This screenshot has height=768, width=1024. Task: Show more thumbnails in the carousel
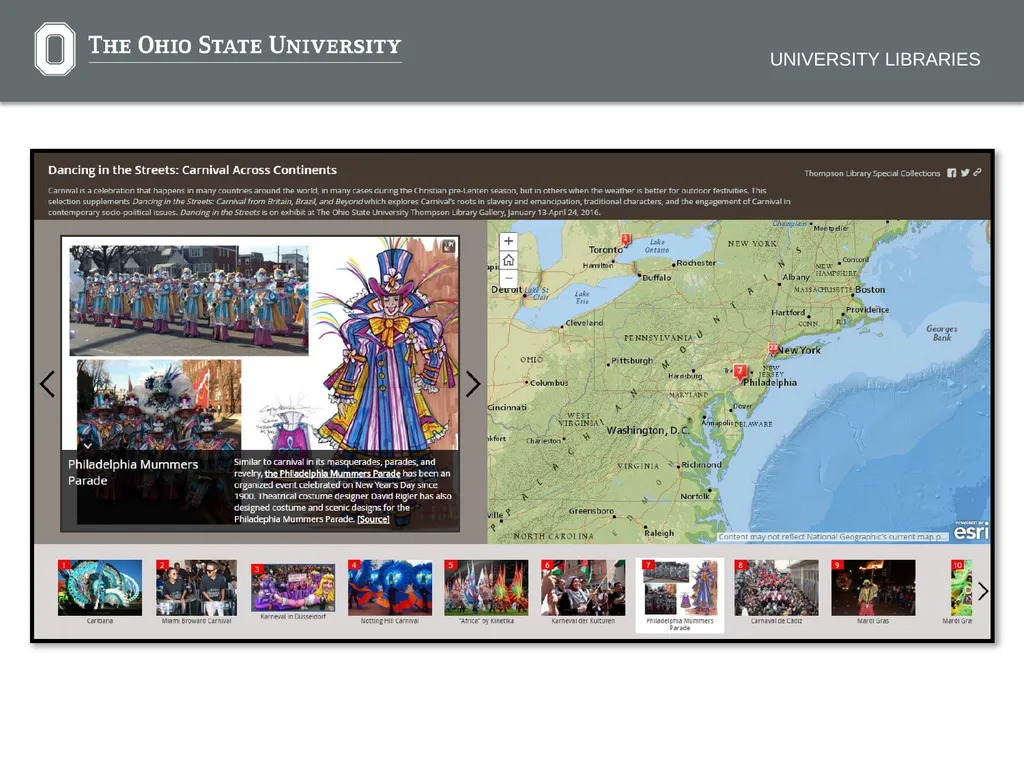983,592
